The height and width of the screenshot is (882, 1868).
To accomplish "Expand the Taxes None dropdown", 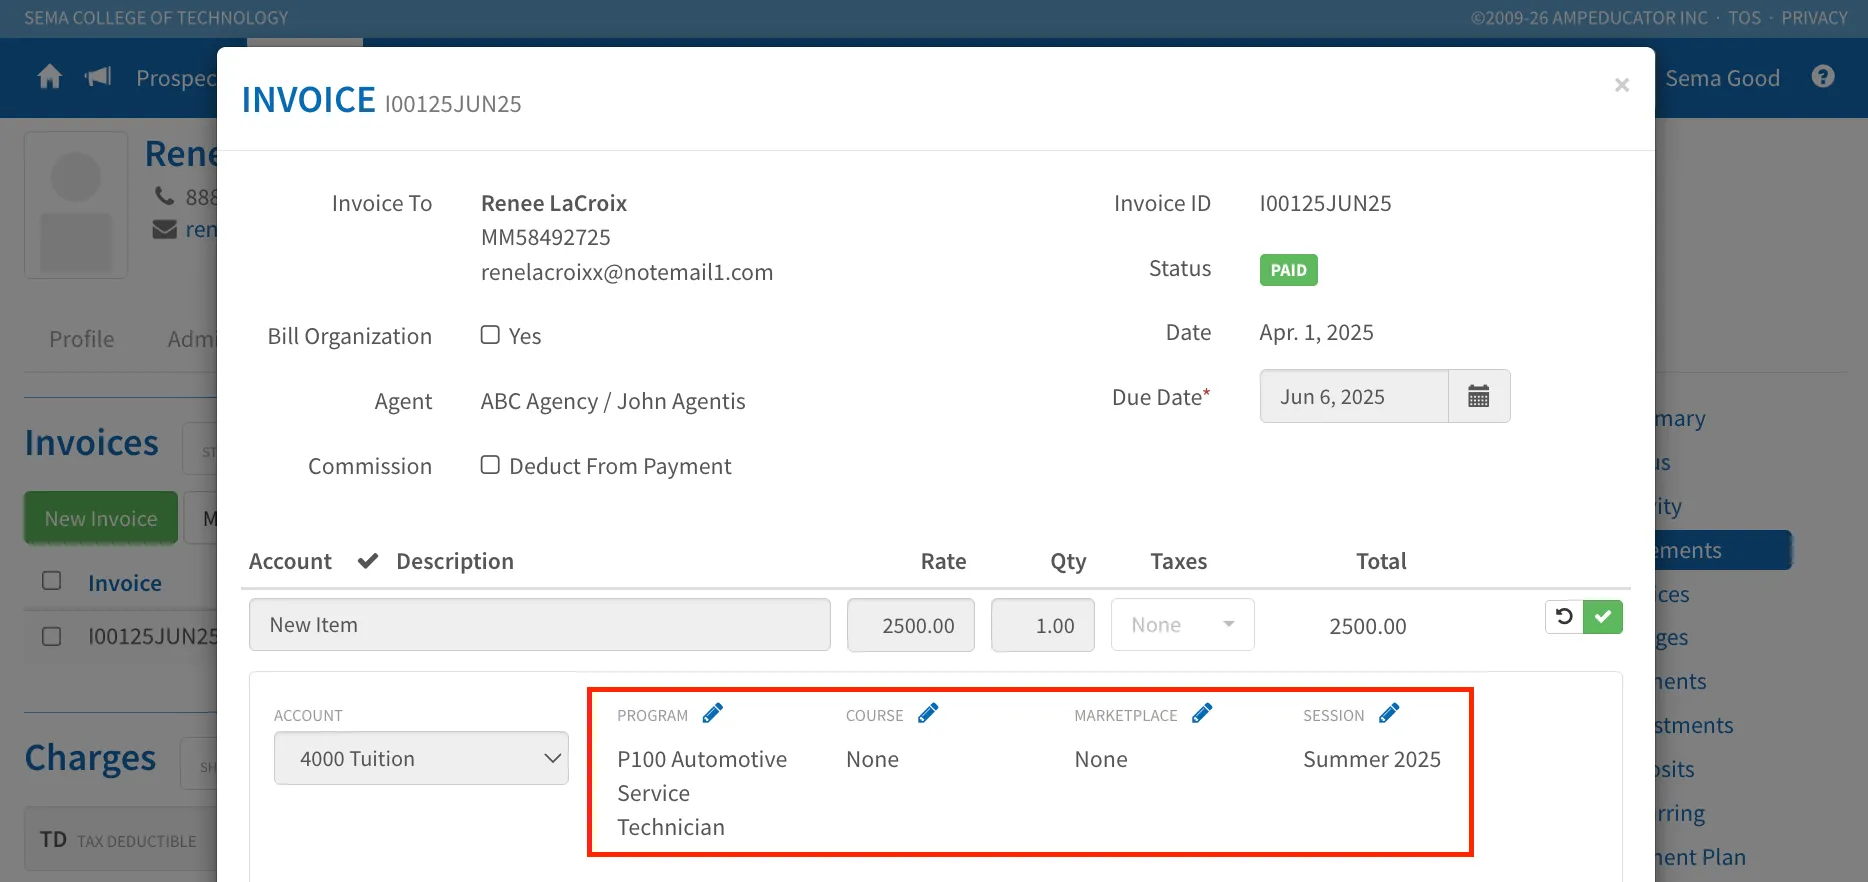I will point(1182,625).
